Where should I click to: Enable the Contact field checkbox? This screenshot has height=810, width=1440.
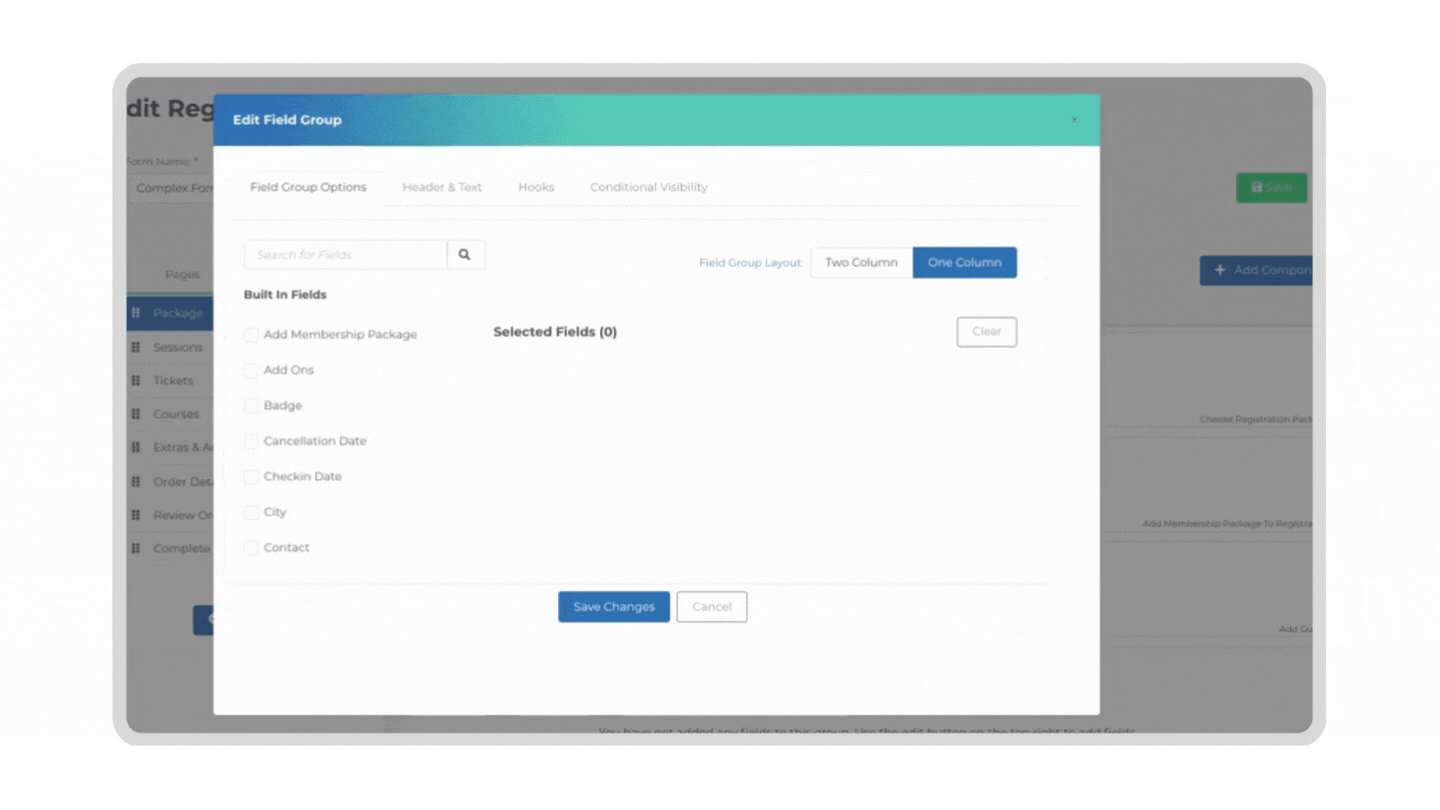point(251,548)
